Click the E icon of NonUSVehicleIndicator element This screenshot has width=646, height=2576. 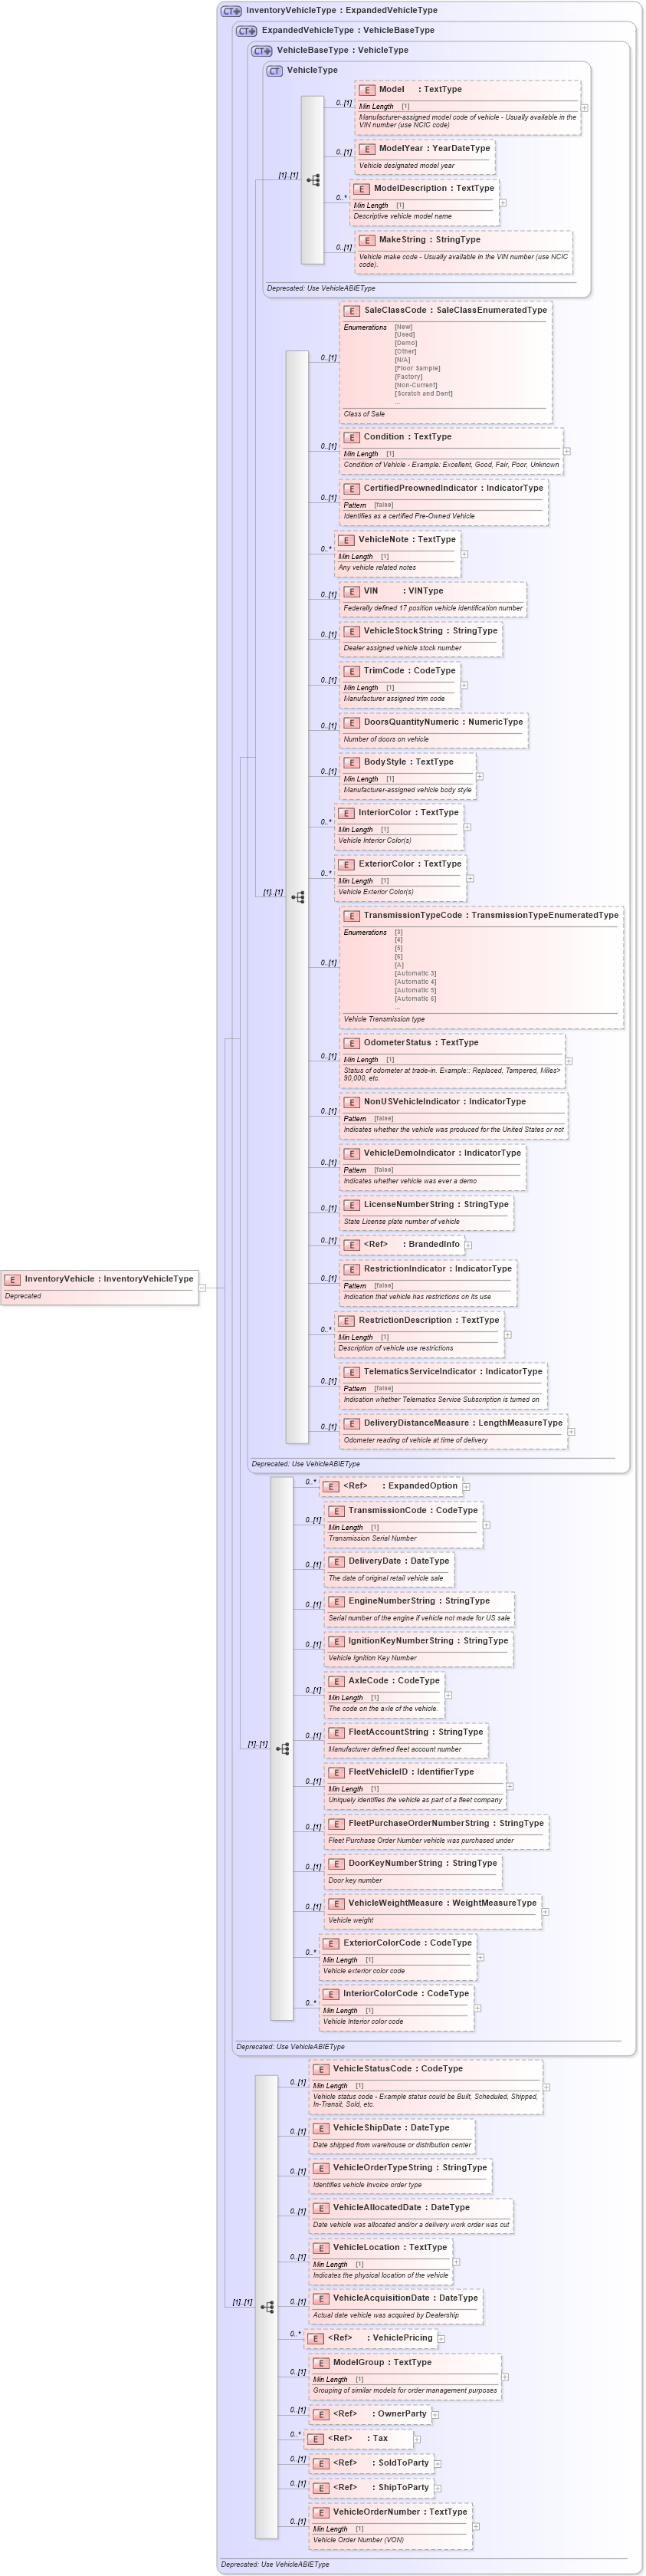[352, 1102]
